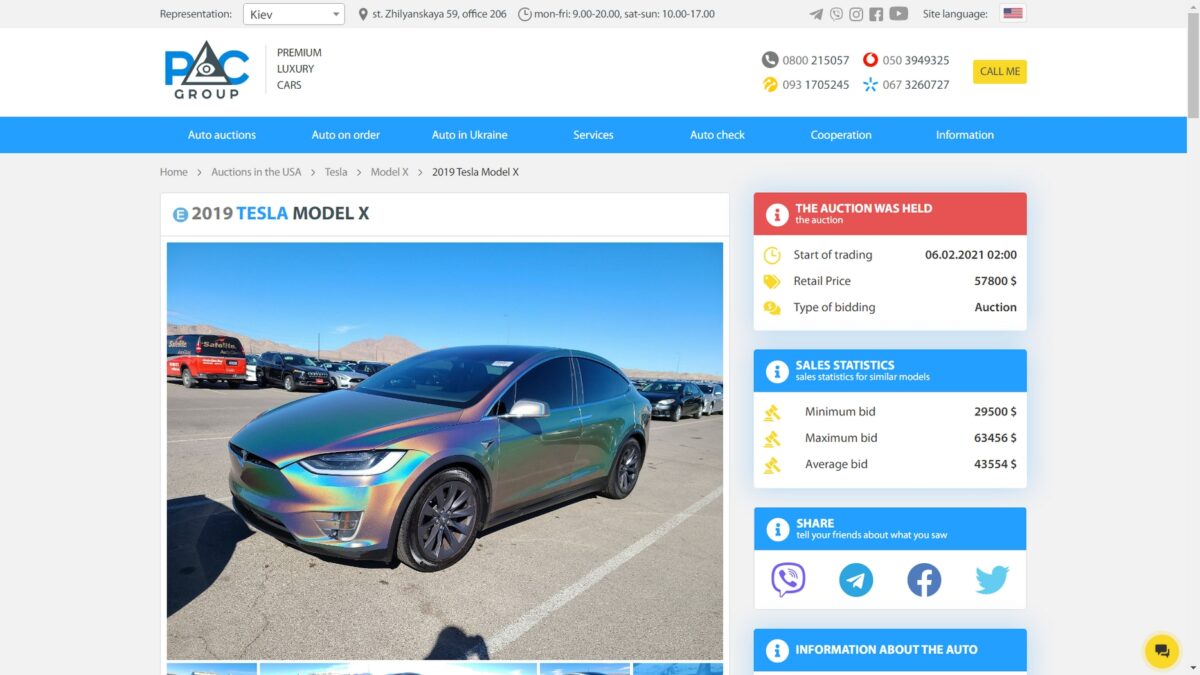Share via Telegram round icon

pyautogui.click(x=856, y=580)
